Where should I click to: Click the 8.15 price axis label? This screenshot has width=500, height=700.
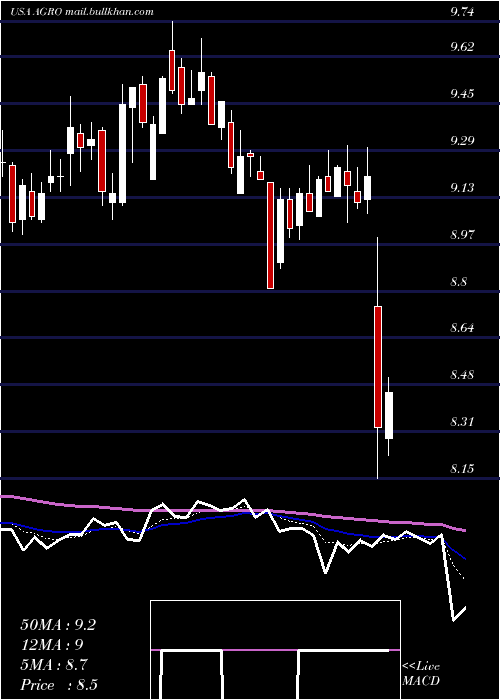tap(462, 468)
